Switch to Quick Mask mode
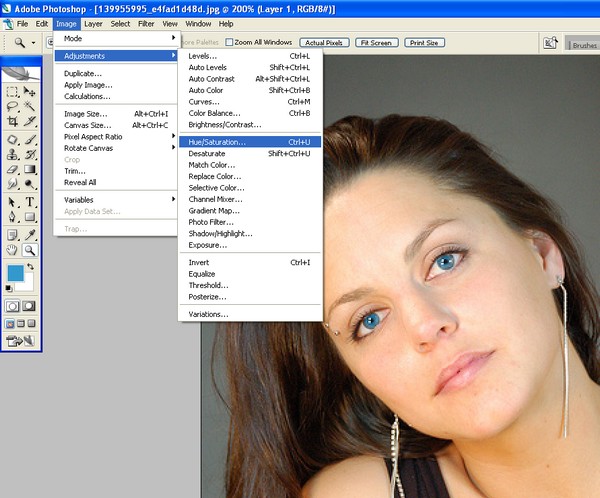This screenshot has width=600, height=498. pos(29,306)
